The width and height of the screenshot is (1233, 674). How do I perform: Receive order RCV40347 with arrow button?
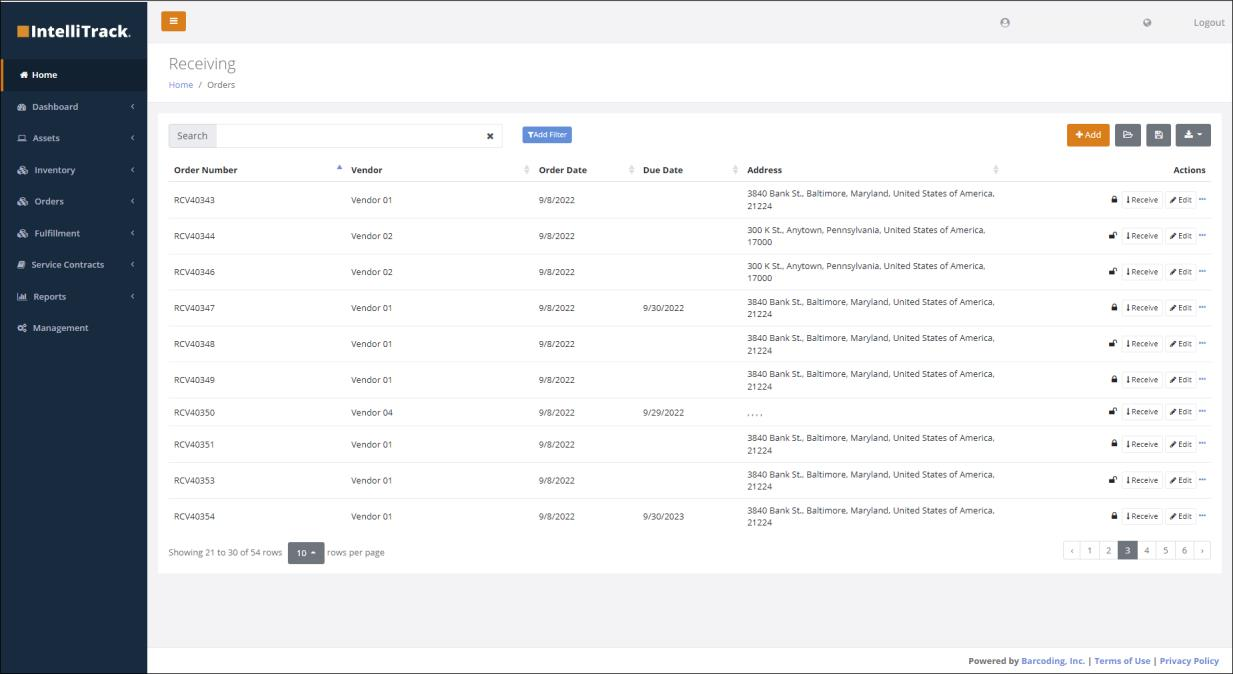(1142, 308)
